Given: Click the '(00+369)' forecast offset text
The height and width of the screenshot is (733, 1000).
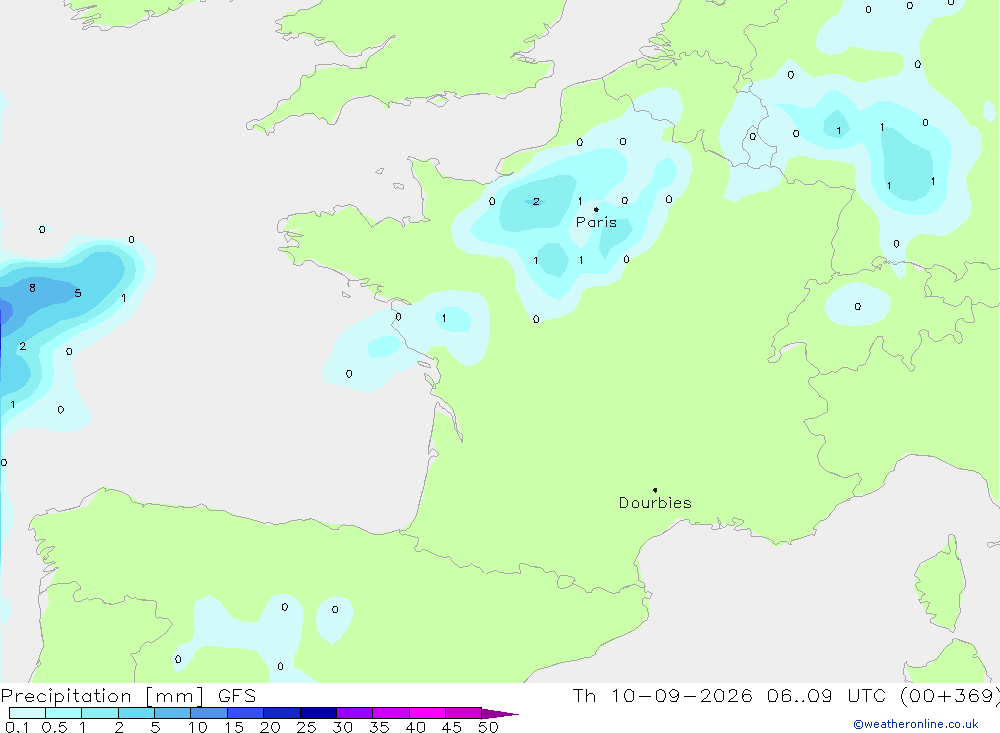Looking at the screenshot, I should pyautogui.click(x=950, y=695).
